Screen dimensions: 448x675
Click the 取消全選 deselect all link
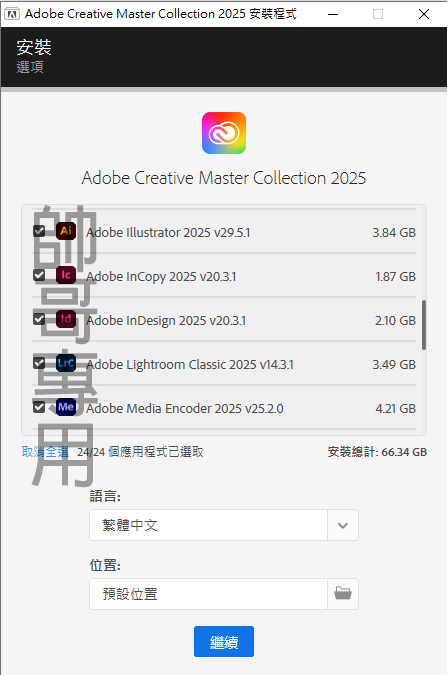point(45,452)
